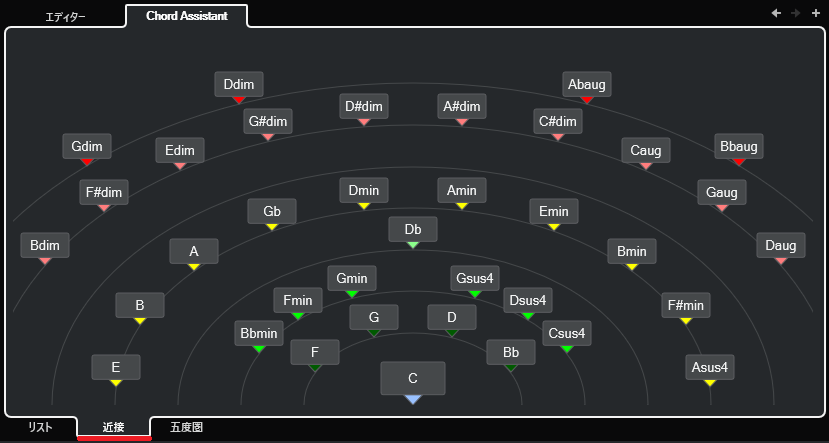
Task: Choose the central C chord
Action: click(x=413, y=379)
